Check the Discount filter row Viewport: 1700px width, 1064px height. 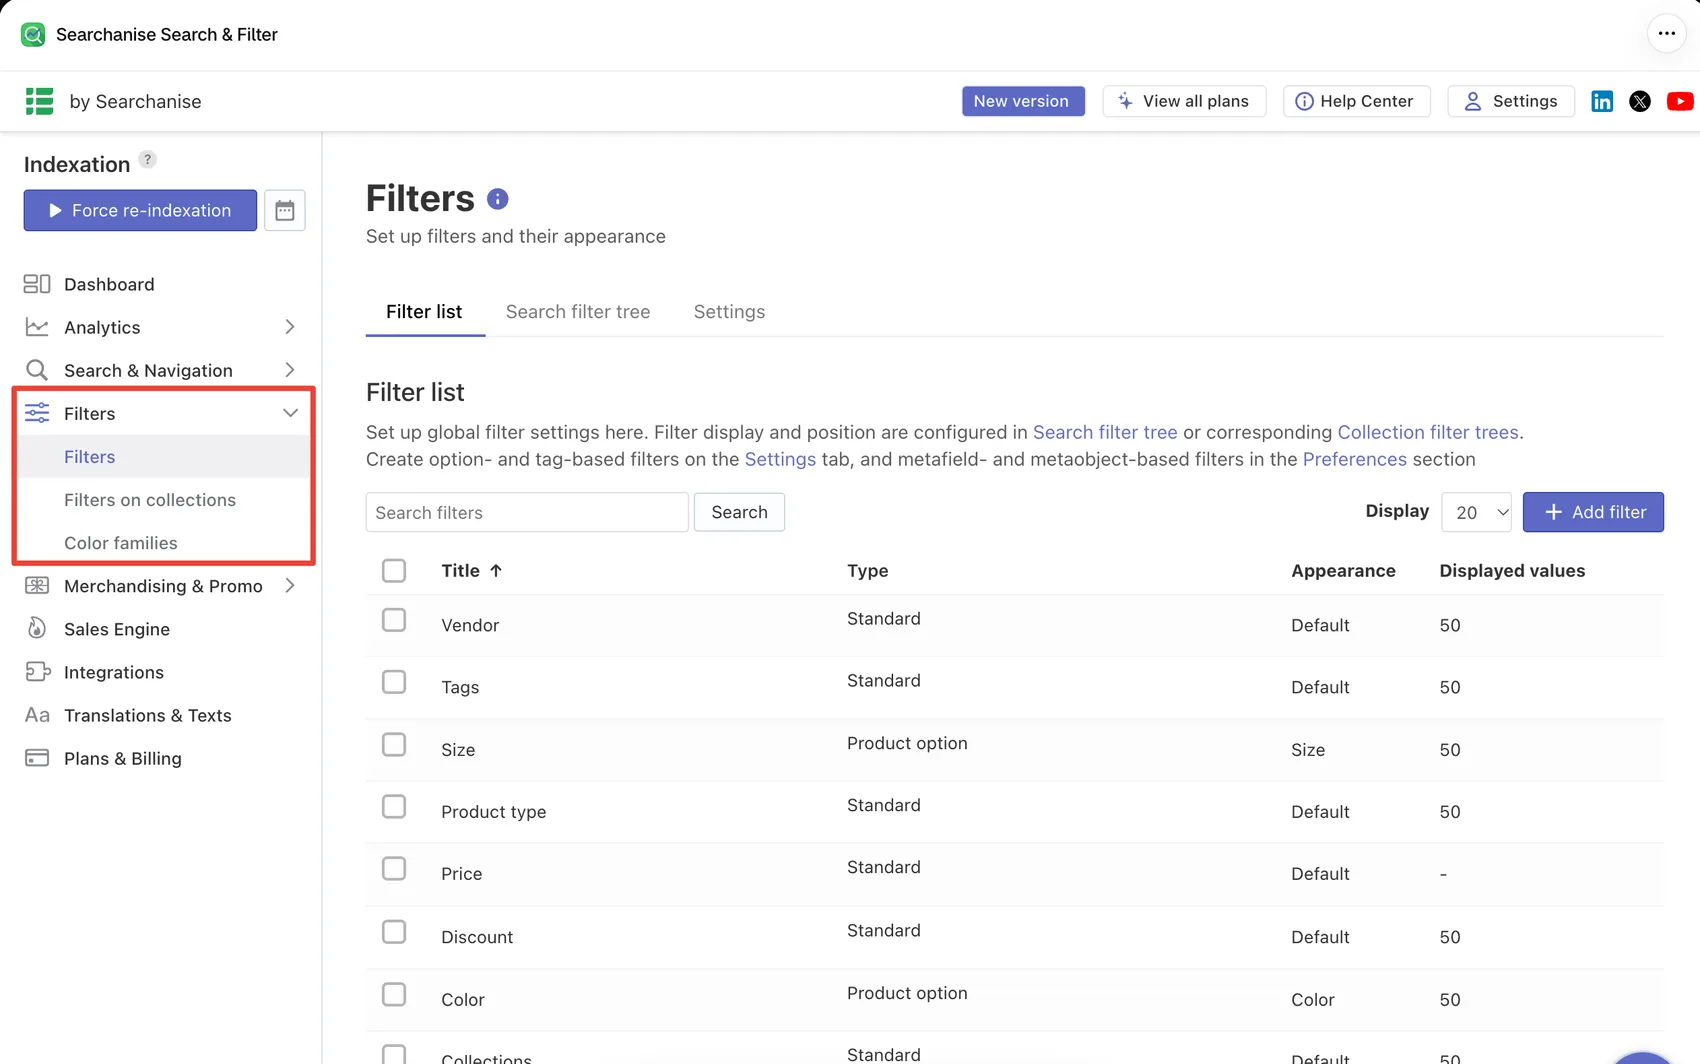(x=394, y=932)
